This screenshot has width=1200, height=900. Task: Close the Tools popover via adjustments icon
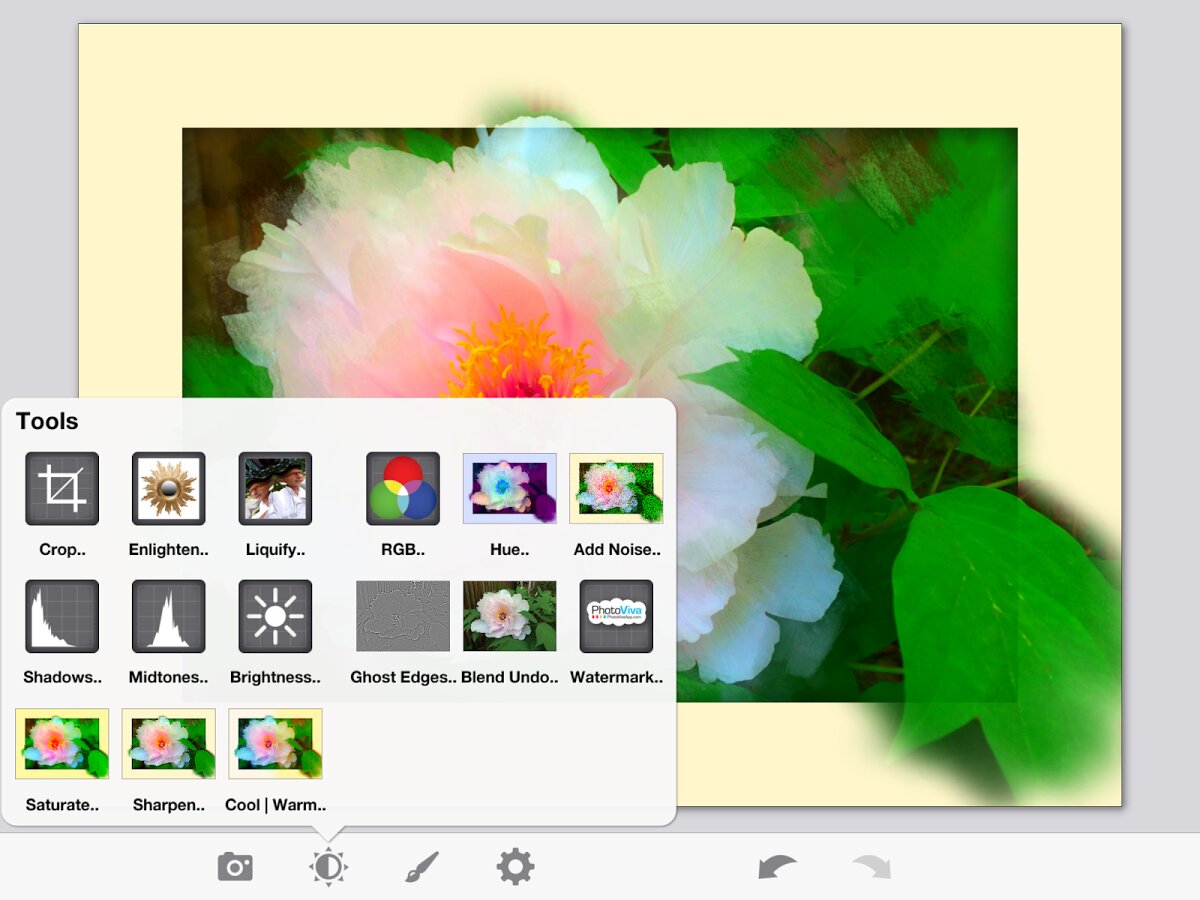coord(328,867)
